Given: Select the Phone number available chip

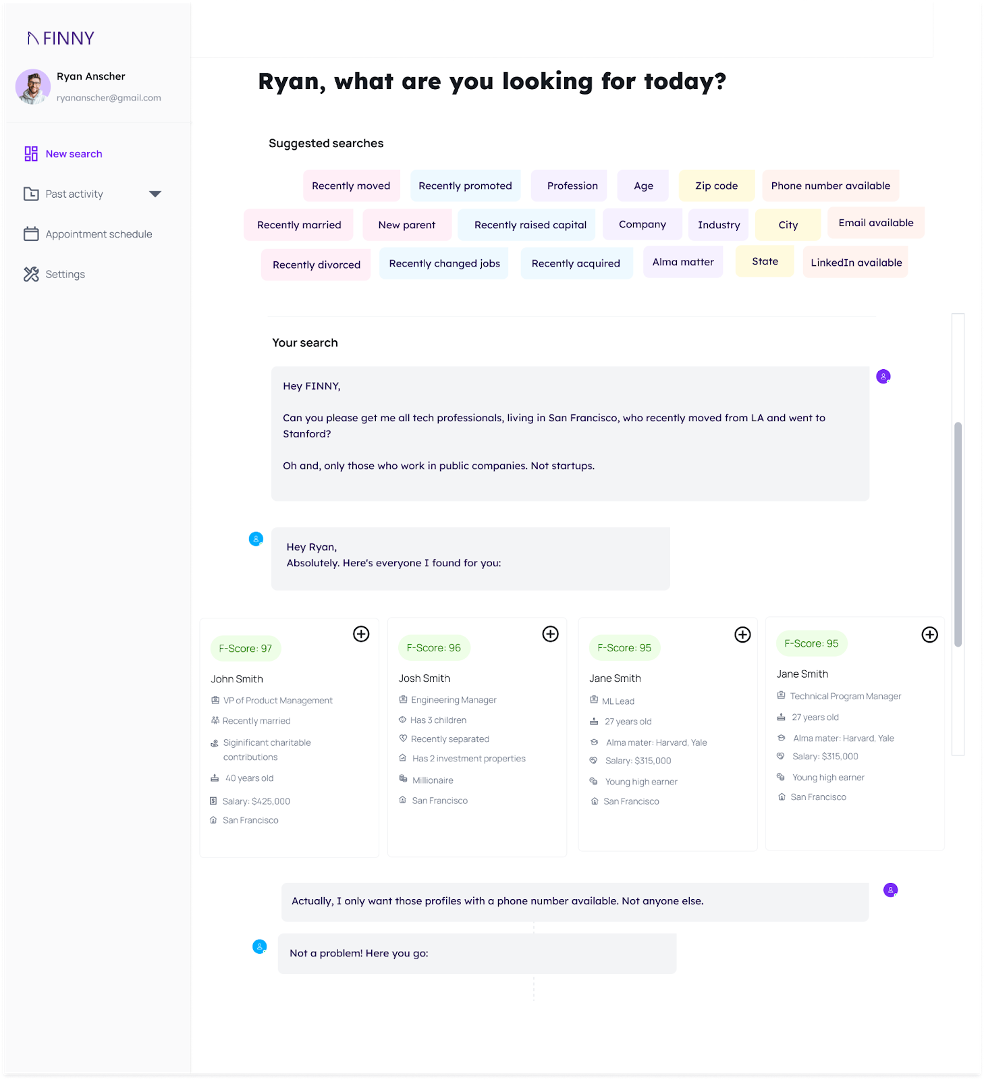Looking at the screenshot, I should click(x=830, y=186).
